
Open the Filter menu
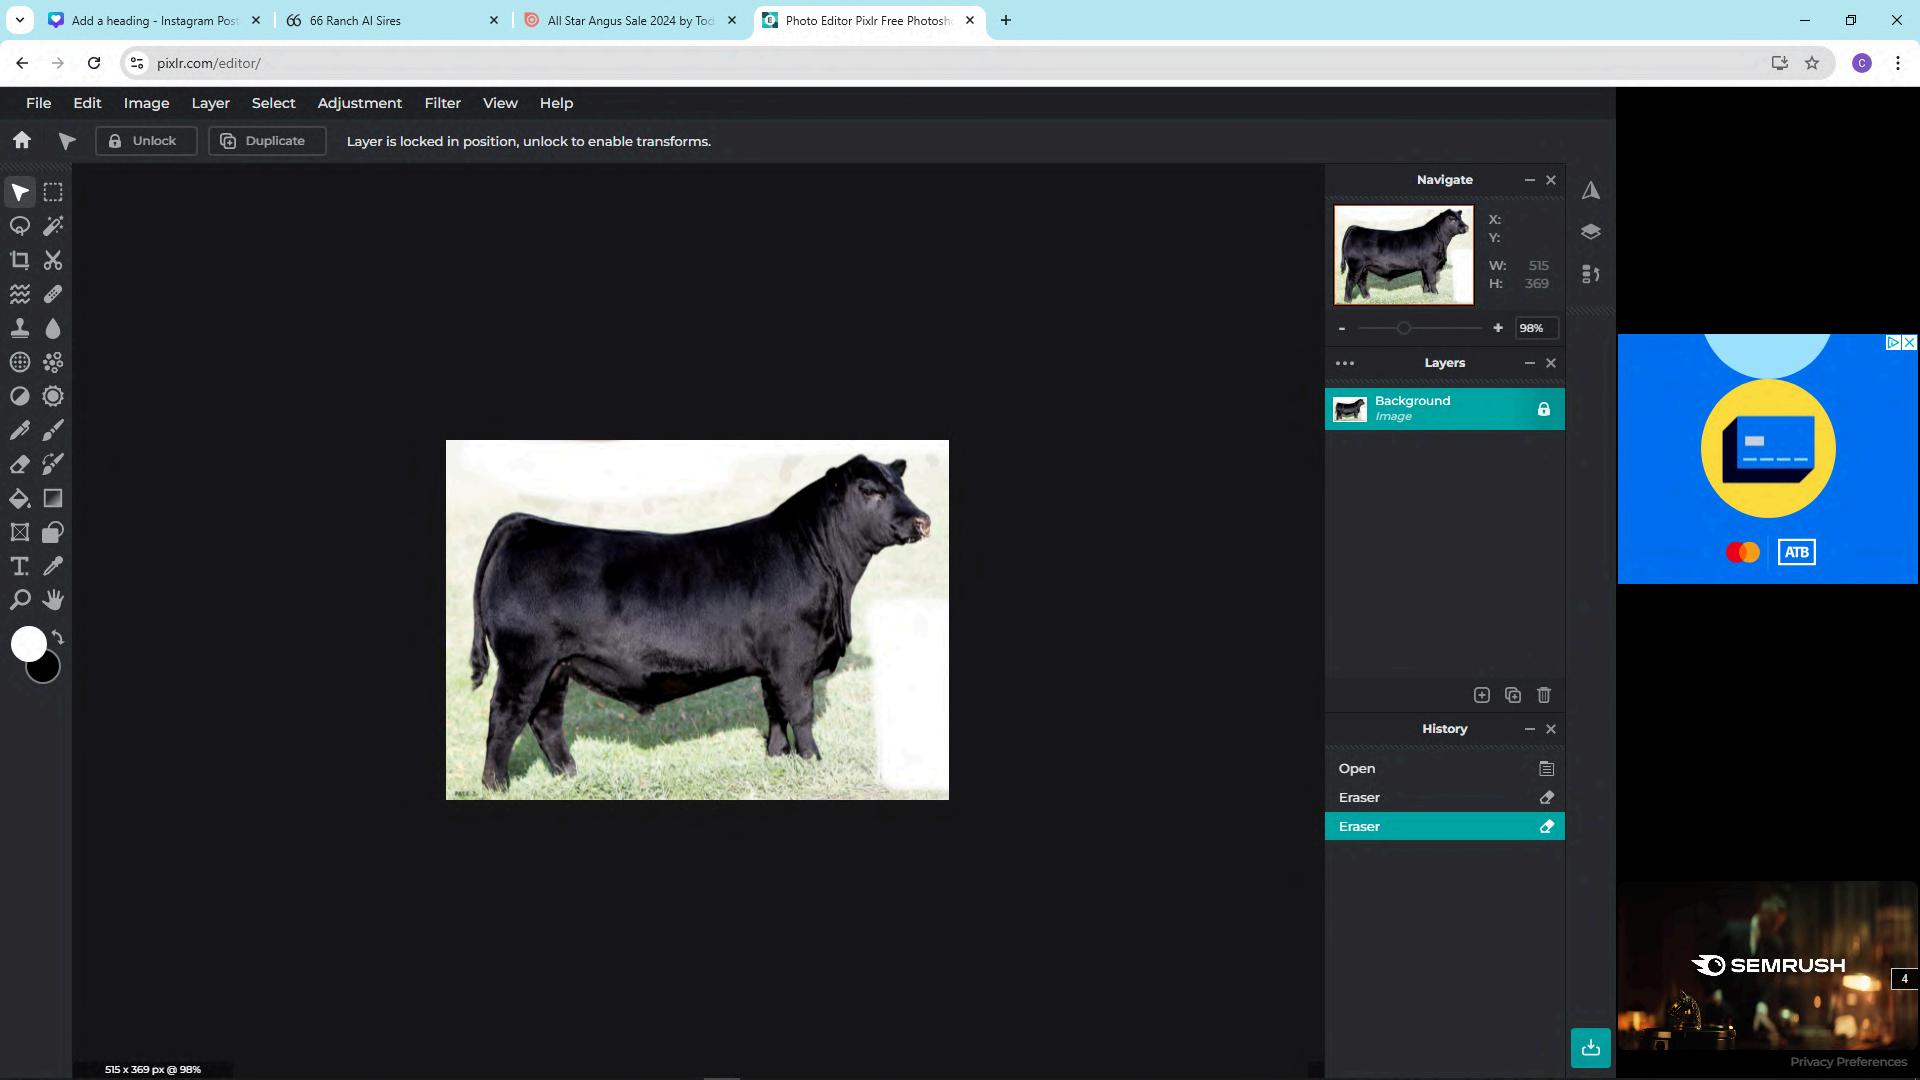[442, 103]
